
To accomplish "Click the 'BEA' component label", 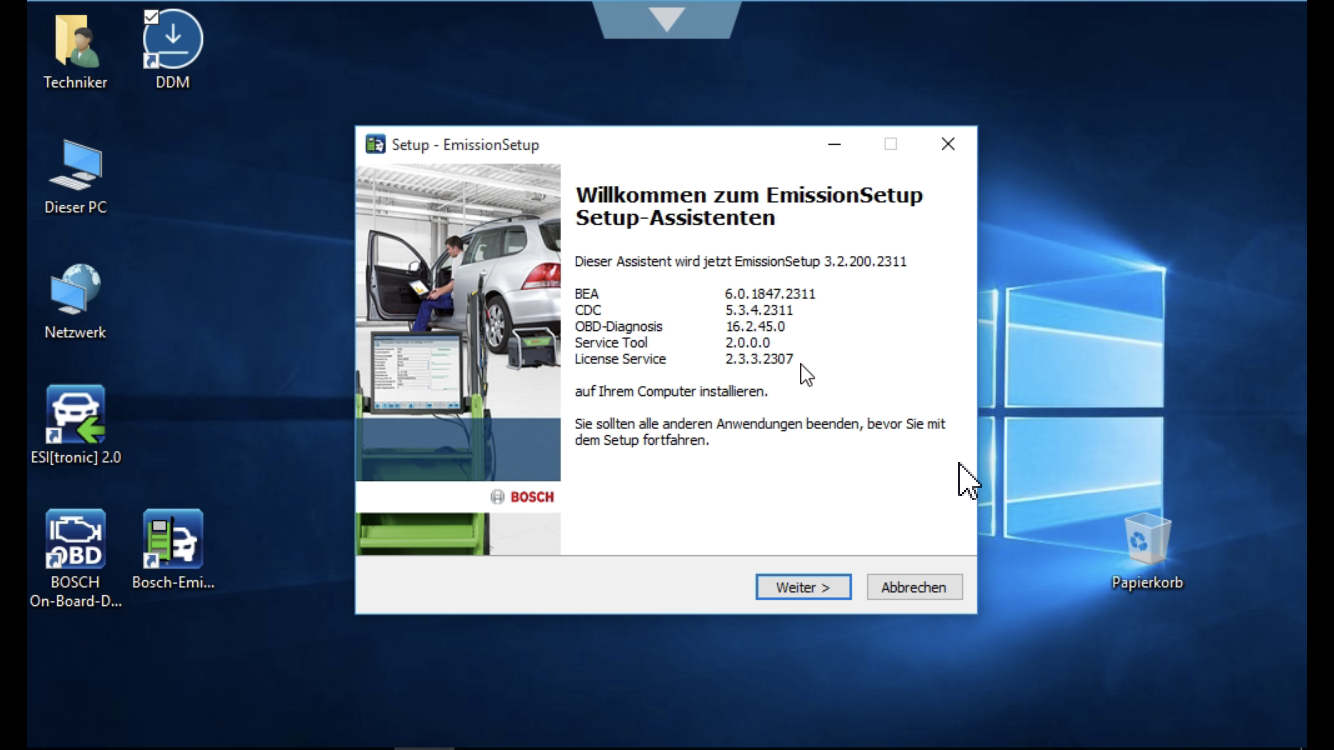I will point(587,294).
